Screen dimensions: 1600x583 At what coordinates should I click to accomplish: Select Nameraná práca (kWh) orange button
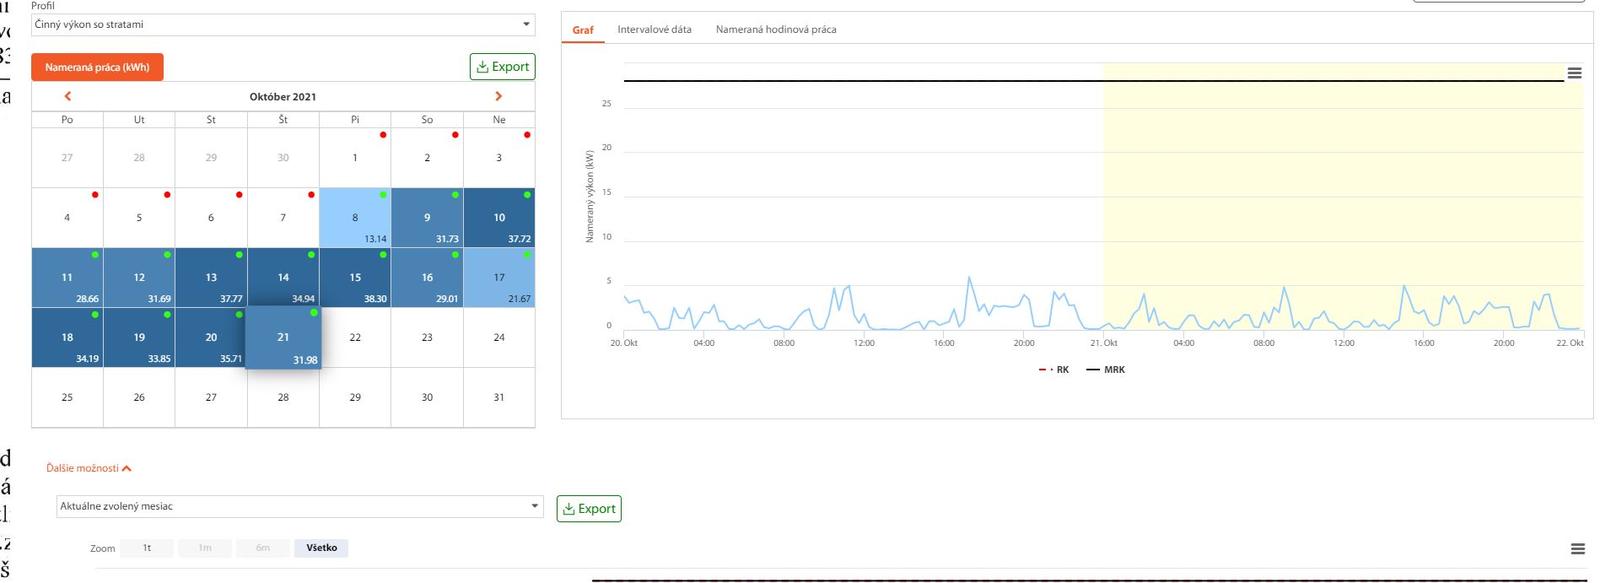click(x=97, y=67)
